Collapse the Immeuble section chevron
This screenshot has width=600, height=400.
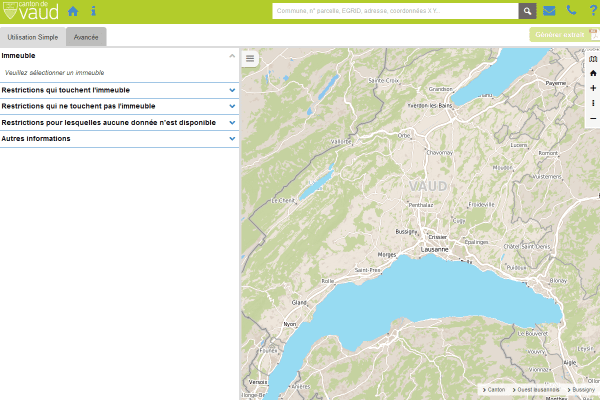[232, 56]
